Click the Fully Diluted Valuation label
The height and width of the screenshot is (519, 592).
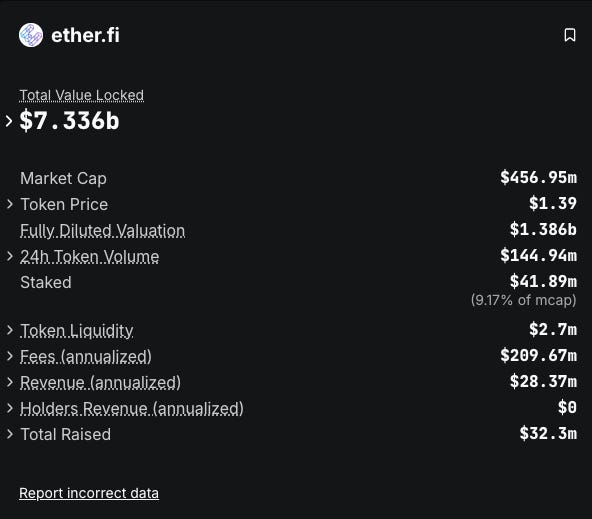(103, 231)
